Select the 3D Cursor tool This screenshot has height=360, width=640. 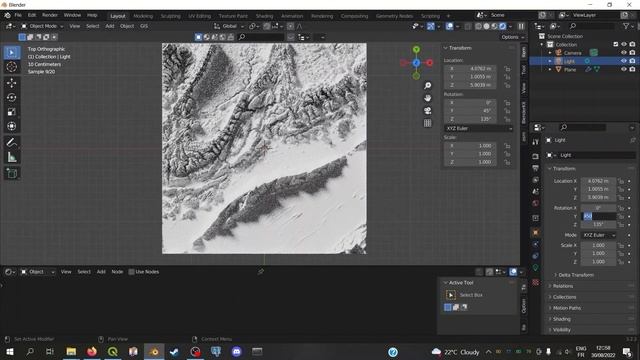(12, 67)
